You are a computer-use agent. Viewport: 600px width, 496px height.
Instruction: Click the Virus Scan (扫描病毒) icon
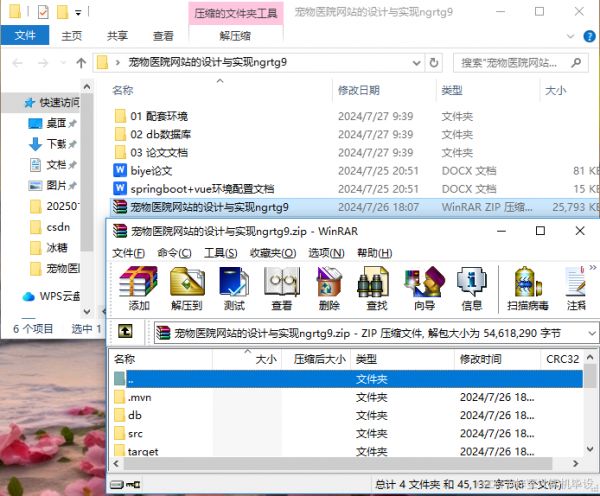(x=528, y=289)
